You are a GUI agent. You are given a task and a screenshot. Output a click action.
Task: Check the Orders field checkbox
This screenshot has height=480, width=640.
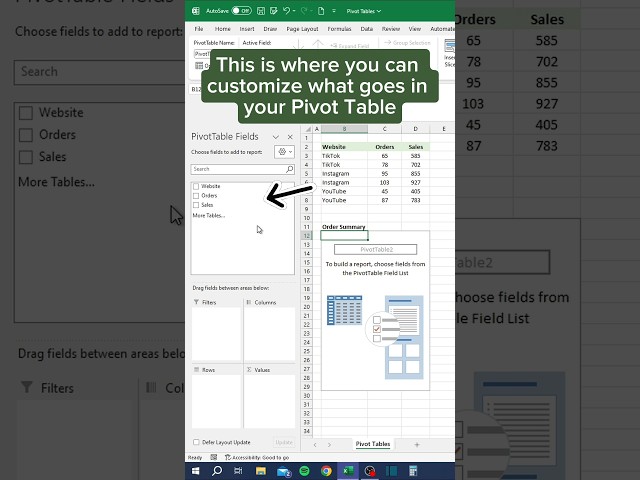[196, 196]
